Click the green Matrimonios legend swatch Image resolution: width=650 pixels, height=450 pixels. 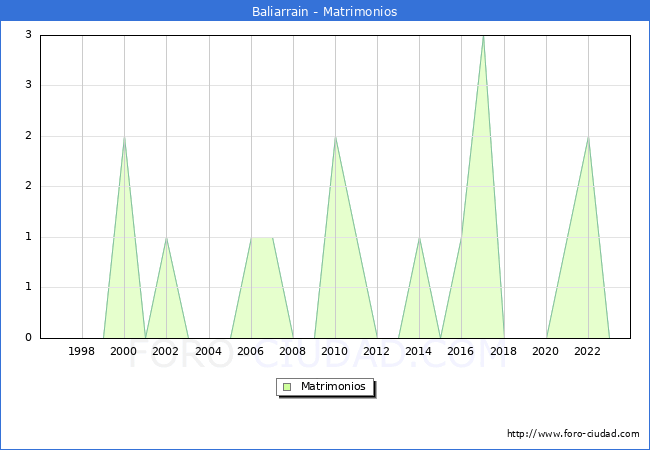click(286, 387)
